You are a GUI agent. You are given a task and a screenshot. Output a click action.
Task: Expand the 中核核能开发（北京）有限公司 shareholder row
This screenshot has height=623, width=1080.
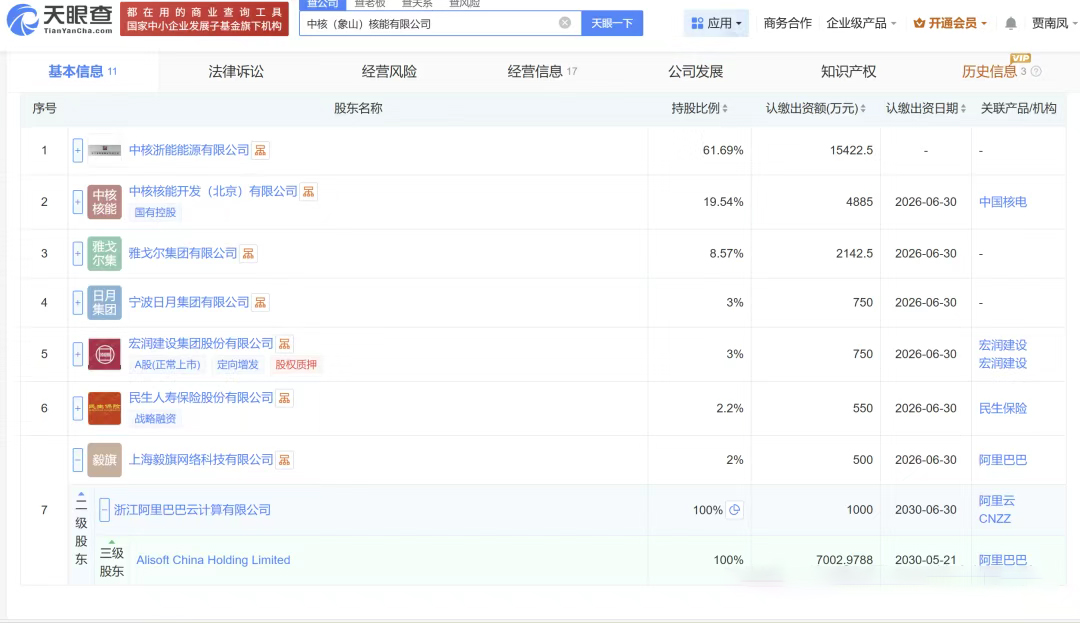click(78, 202)
